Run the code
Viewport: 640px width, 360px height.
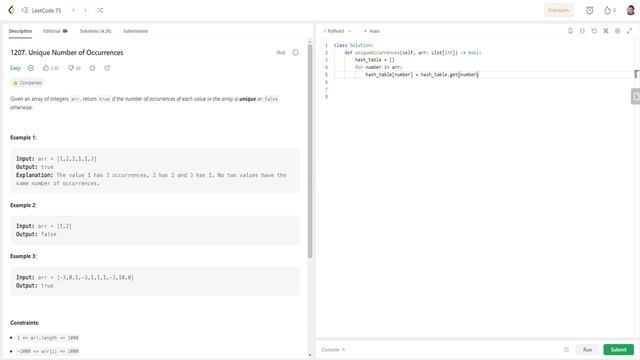pyautogui.click(x=587, y=350)
